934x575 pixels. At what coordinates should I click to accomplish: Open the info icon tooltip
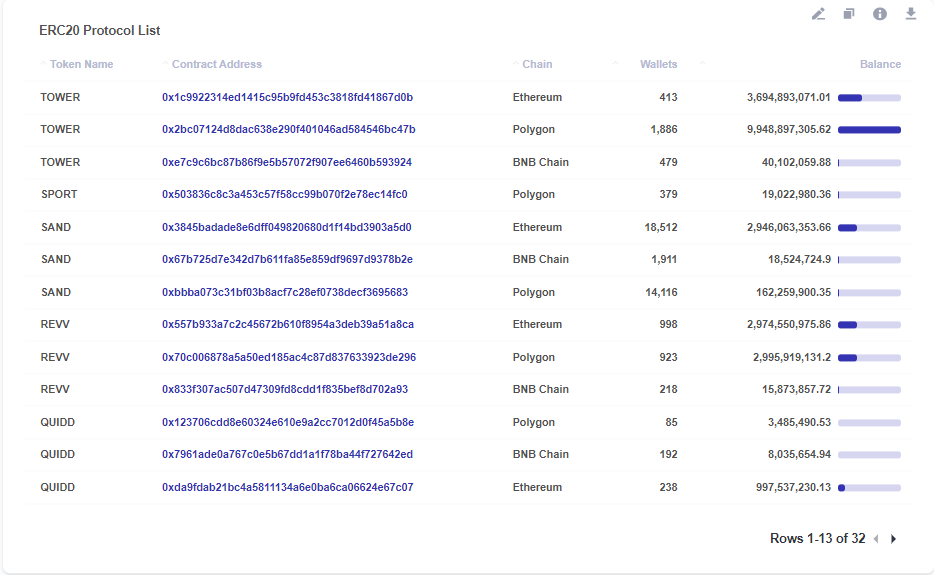pyautogui.click(x=880, y=14)
